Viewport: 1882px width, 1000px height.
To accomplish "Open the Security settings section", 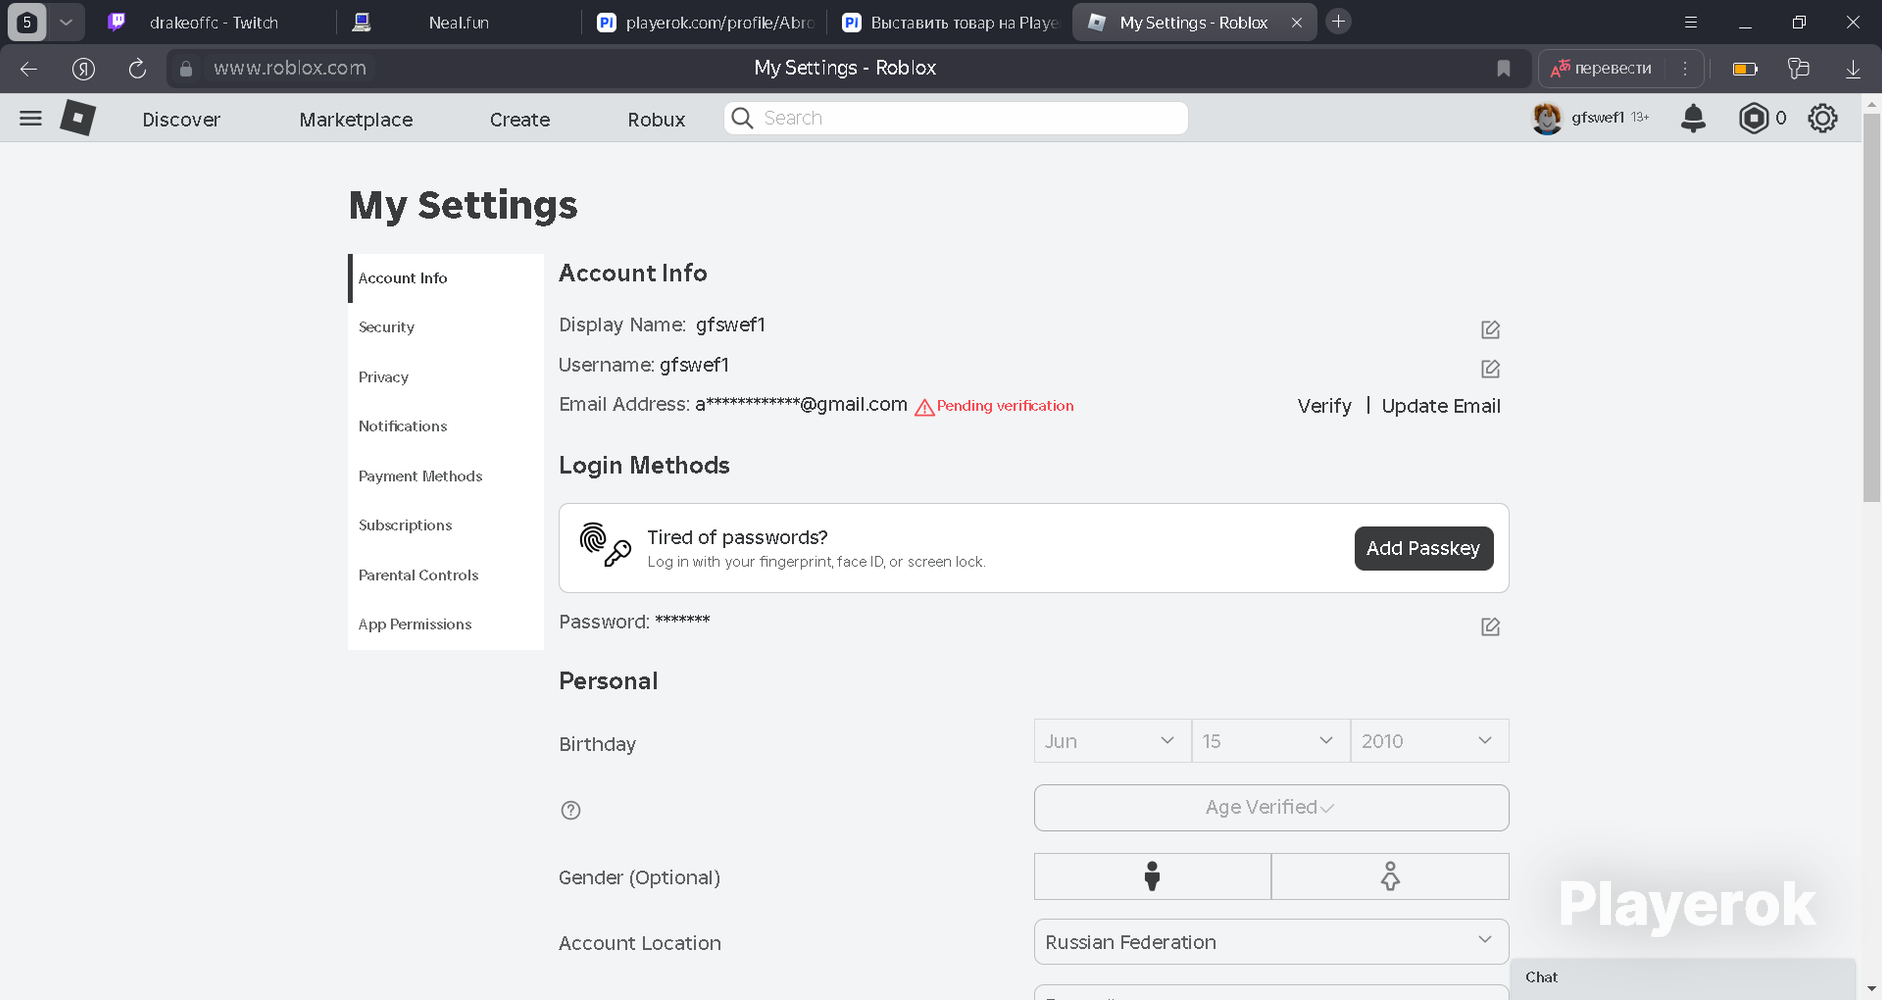I will [x=446, y=327].
